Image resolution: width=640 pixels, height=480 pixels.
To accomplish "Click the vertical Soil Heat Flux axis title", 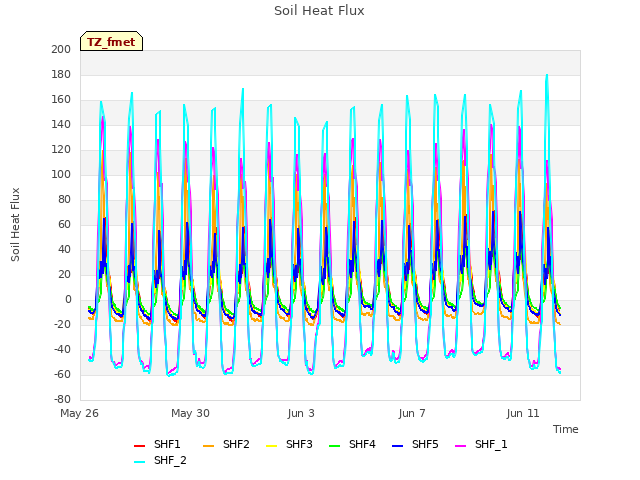I will [16, 225].
